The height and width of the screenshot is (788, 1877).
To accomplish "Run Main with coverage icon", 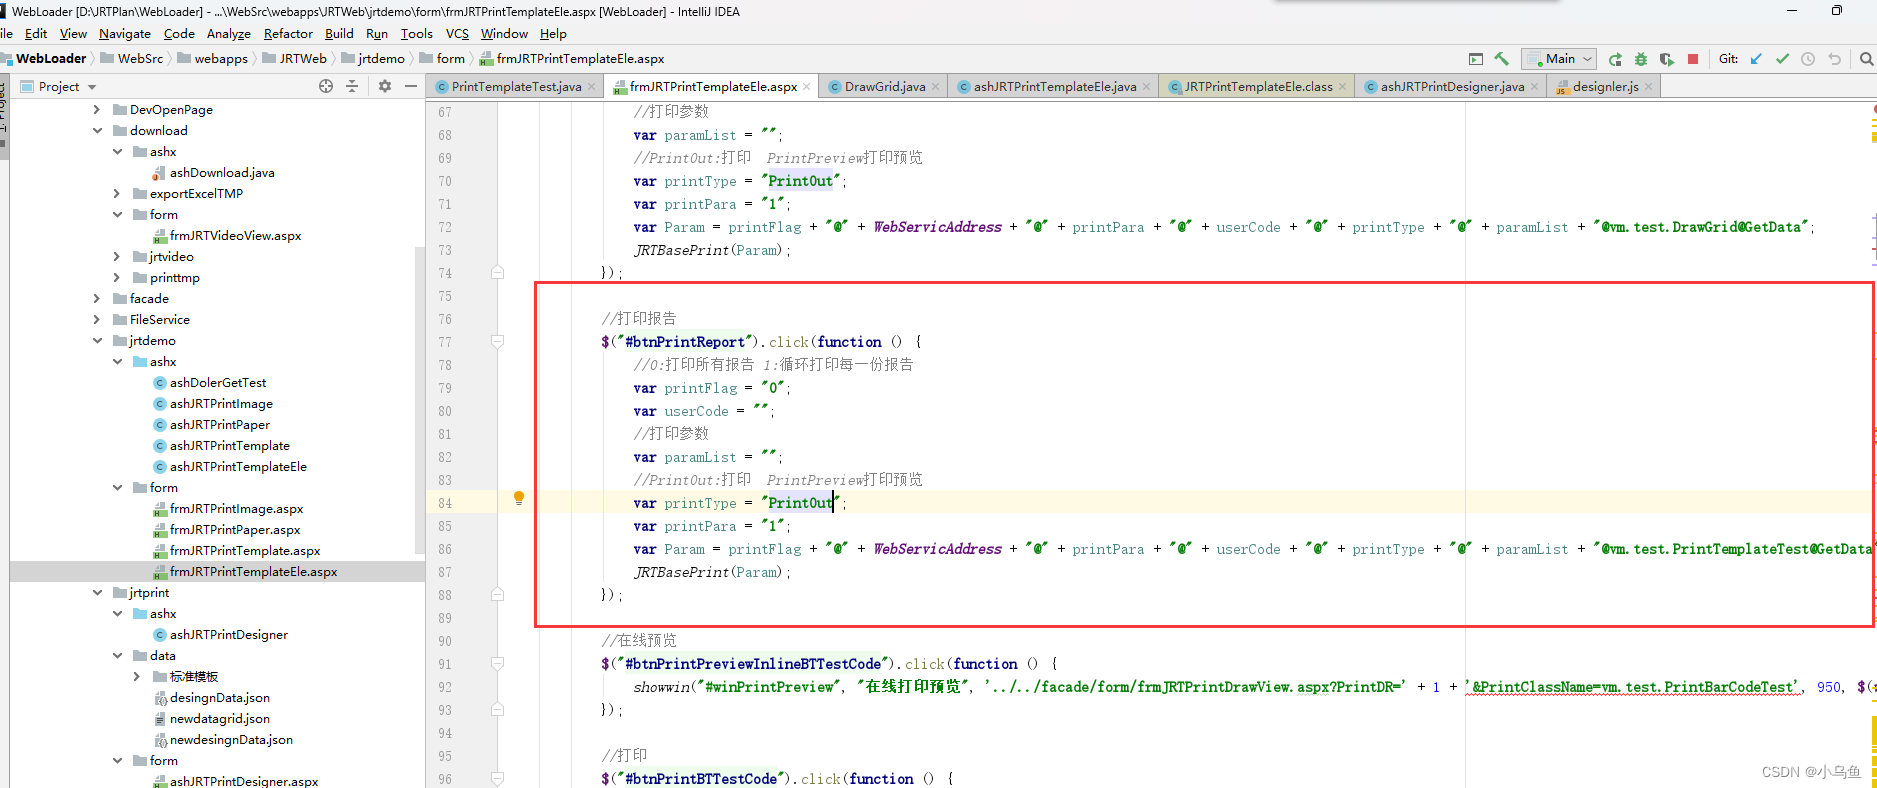I will pos(1667,59).
